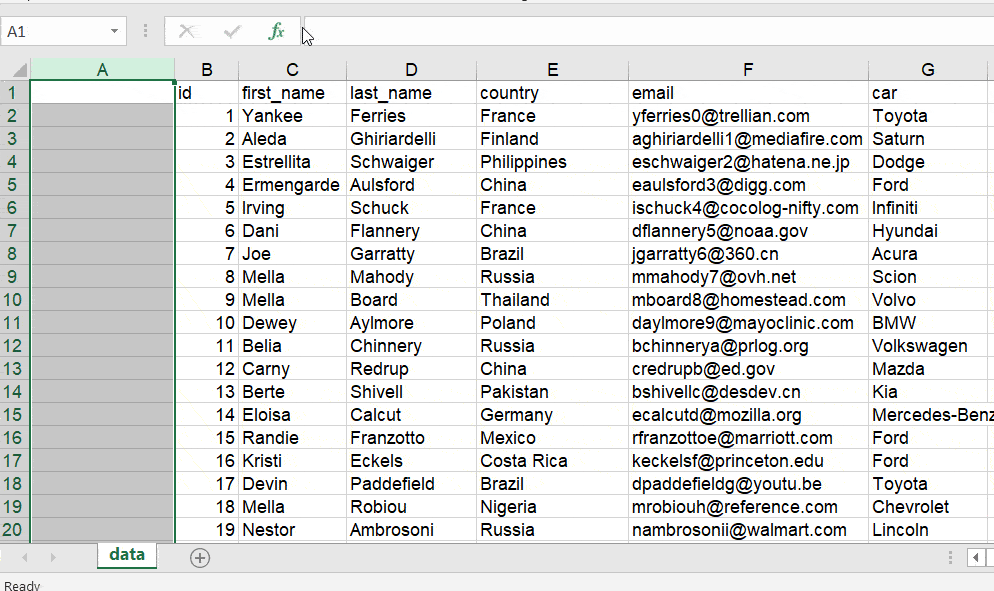Click the 'first_name' header cell
994x591 pixels.
point(293,93)
